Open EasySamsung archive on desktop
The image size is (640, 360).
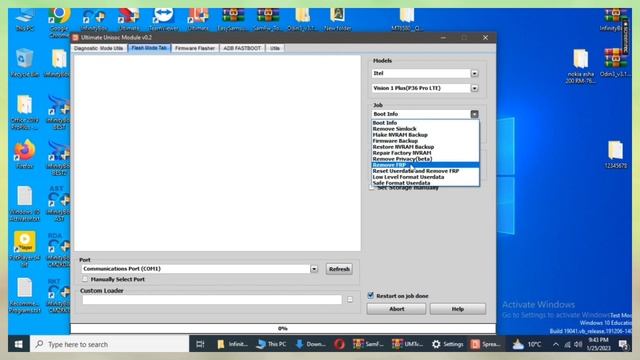click(x=233, y=19)
